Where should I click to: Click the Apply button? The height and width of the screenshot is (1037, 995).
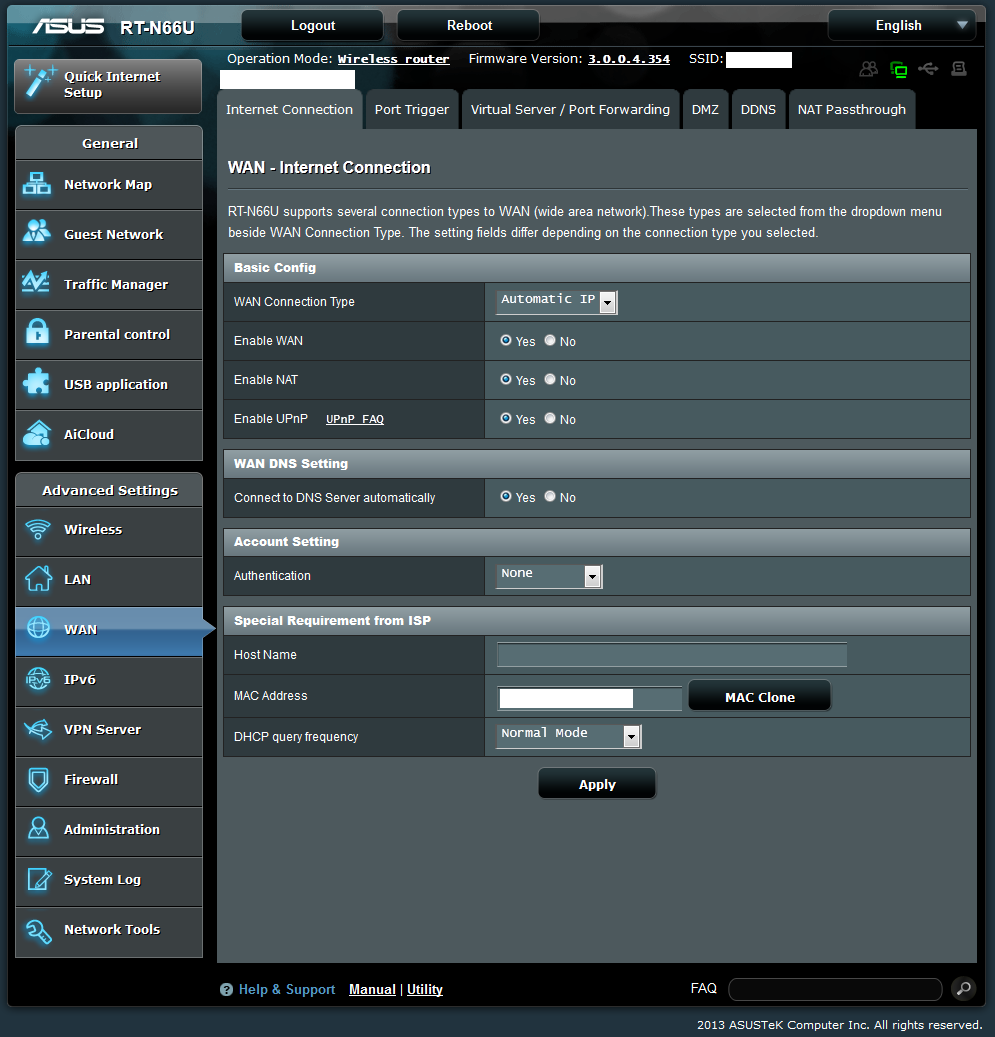[x=597, y=784]
